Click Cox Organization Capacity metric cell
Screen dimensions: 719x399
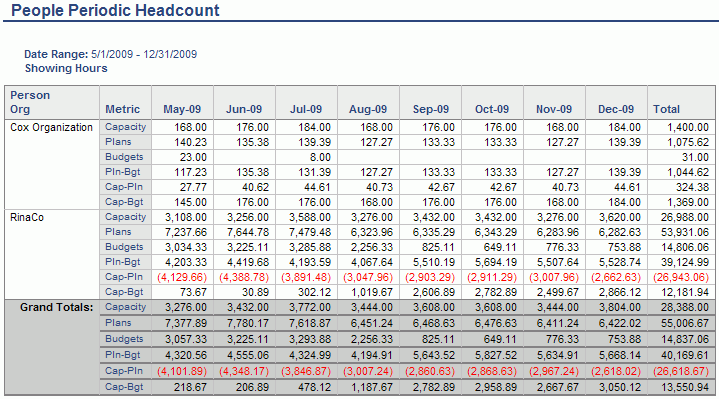click(125, 127)
